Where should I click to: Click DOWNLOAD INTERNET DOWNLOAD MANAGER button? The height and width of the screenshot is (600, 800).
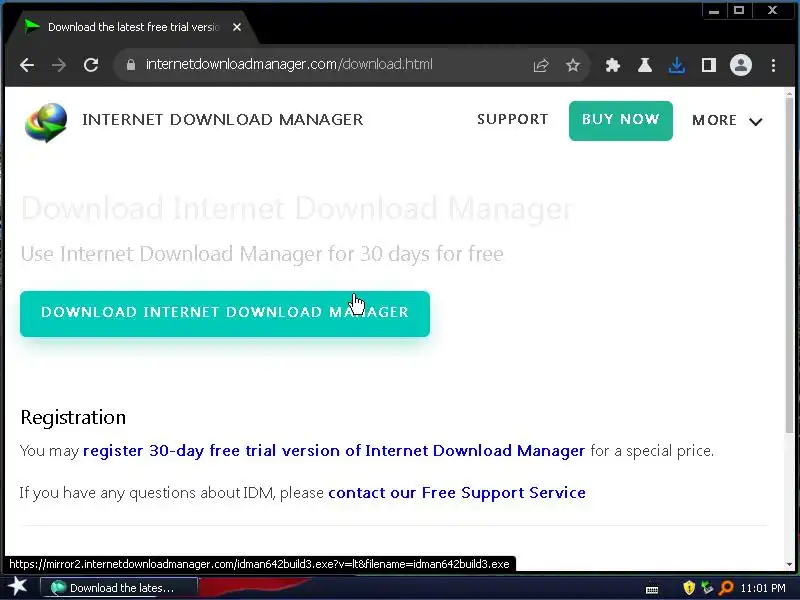224,313
